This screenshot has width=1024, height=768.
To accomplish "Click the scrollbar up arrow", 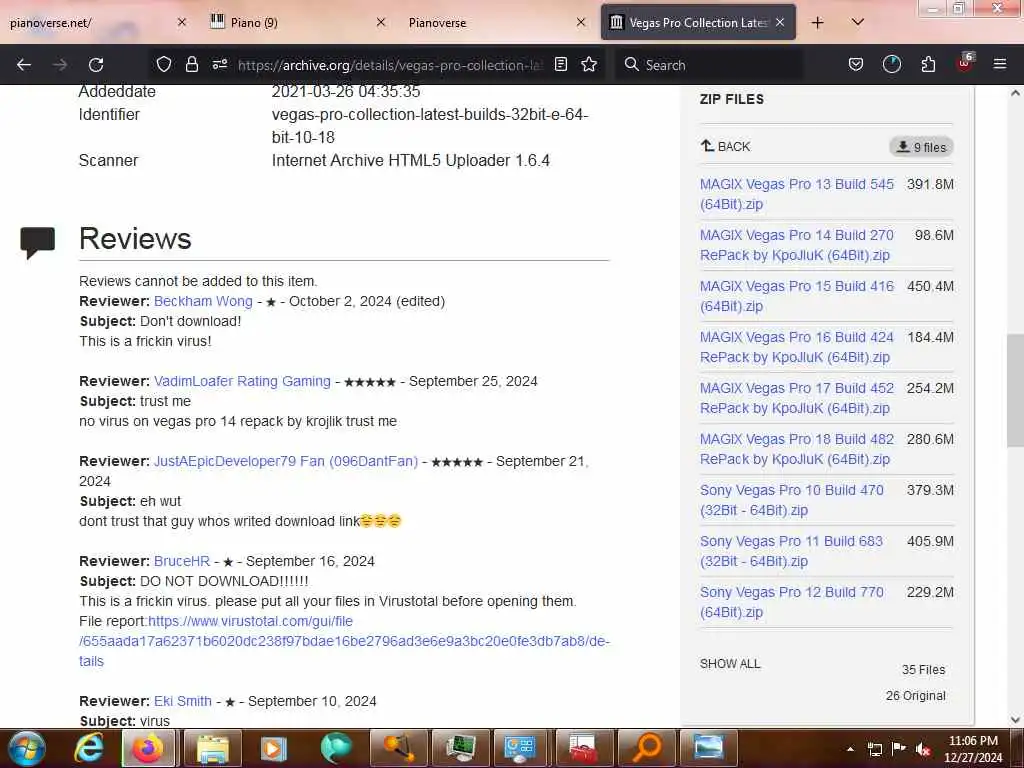I will 1015,93.
